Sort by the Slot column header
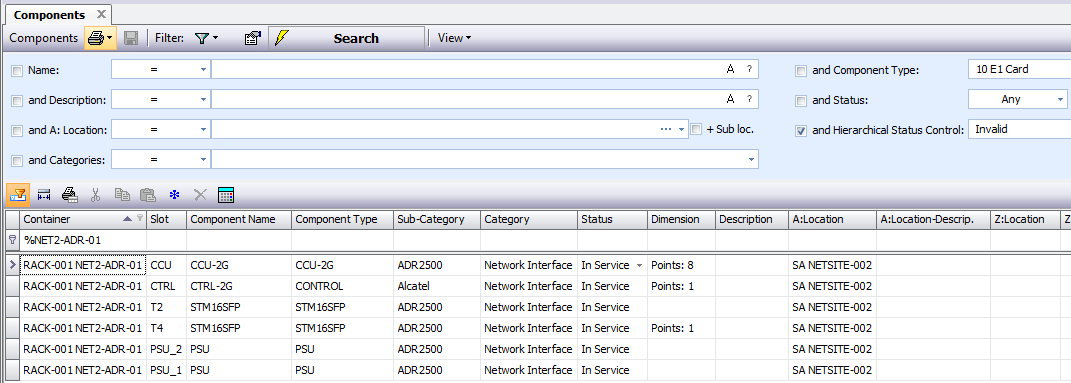This screenshot has height=383, width=1071. click(x=166, y=219)
